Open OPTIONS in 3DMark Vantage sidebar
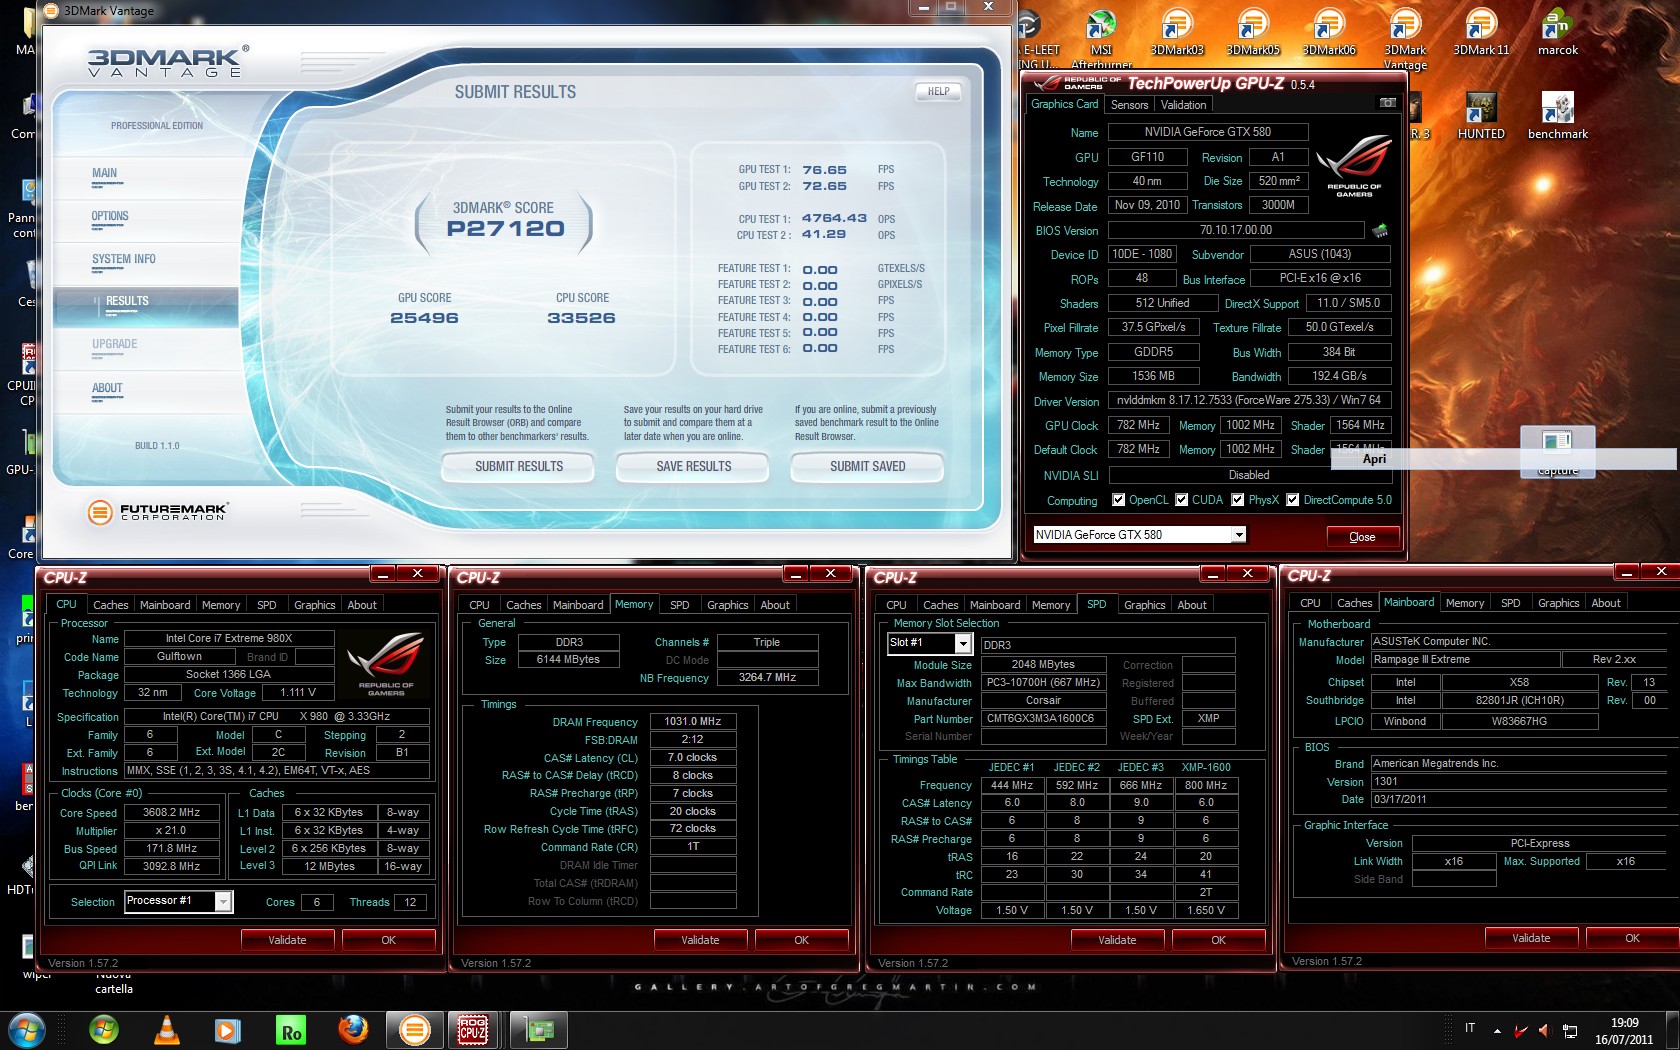Screen dimensions: 1680x1050 (110, 216)
